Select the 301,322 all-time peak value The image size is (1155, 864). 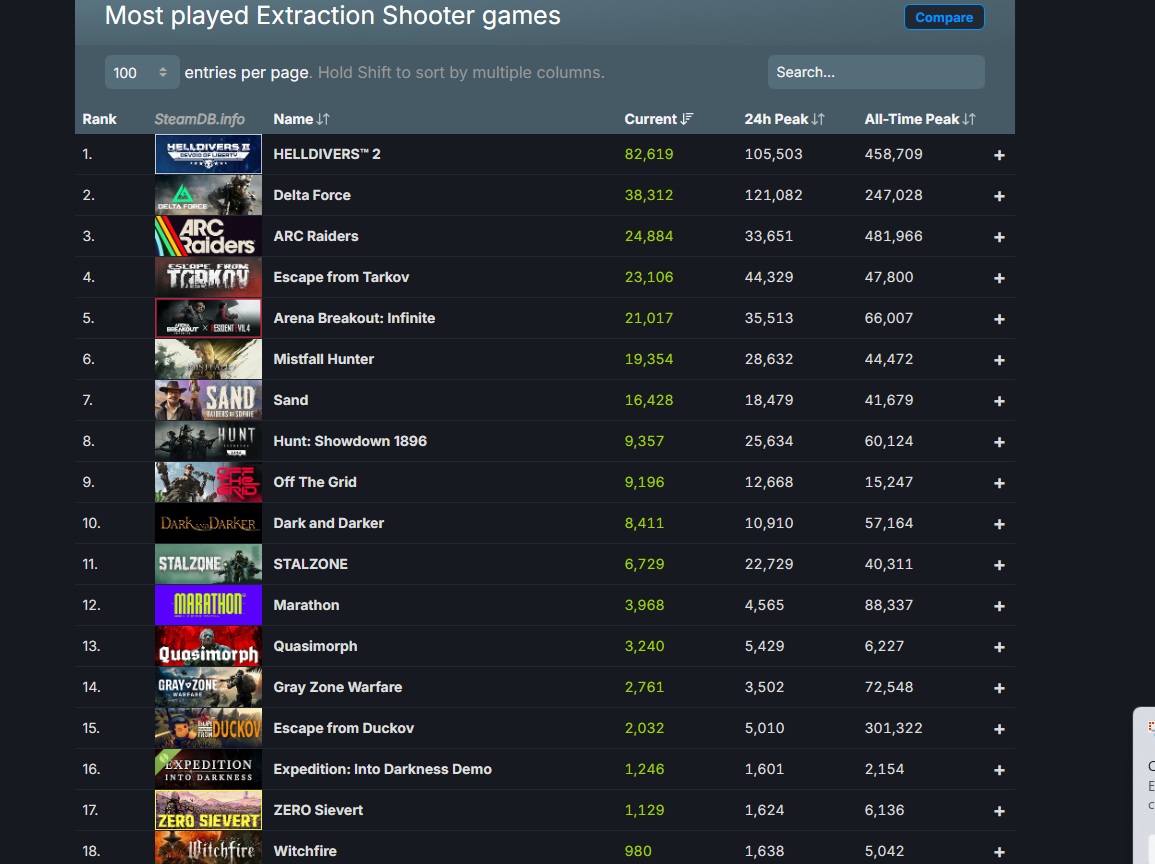click(x=894, y=728)
